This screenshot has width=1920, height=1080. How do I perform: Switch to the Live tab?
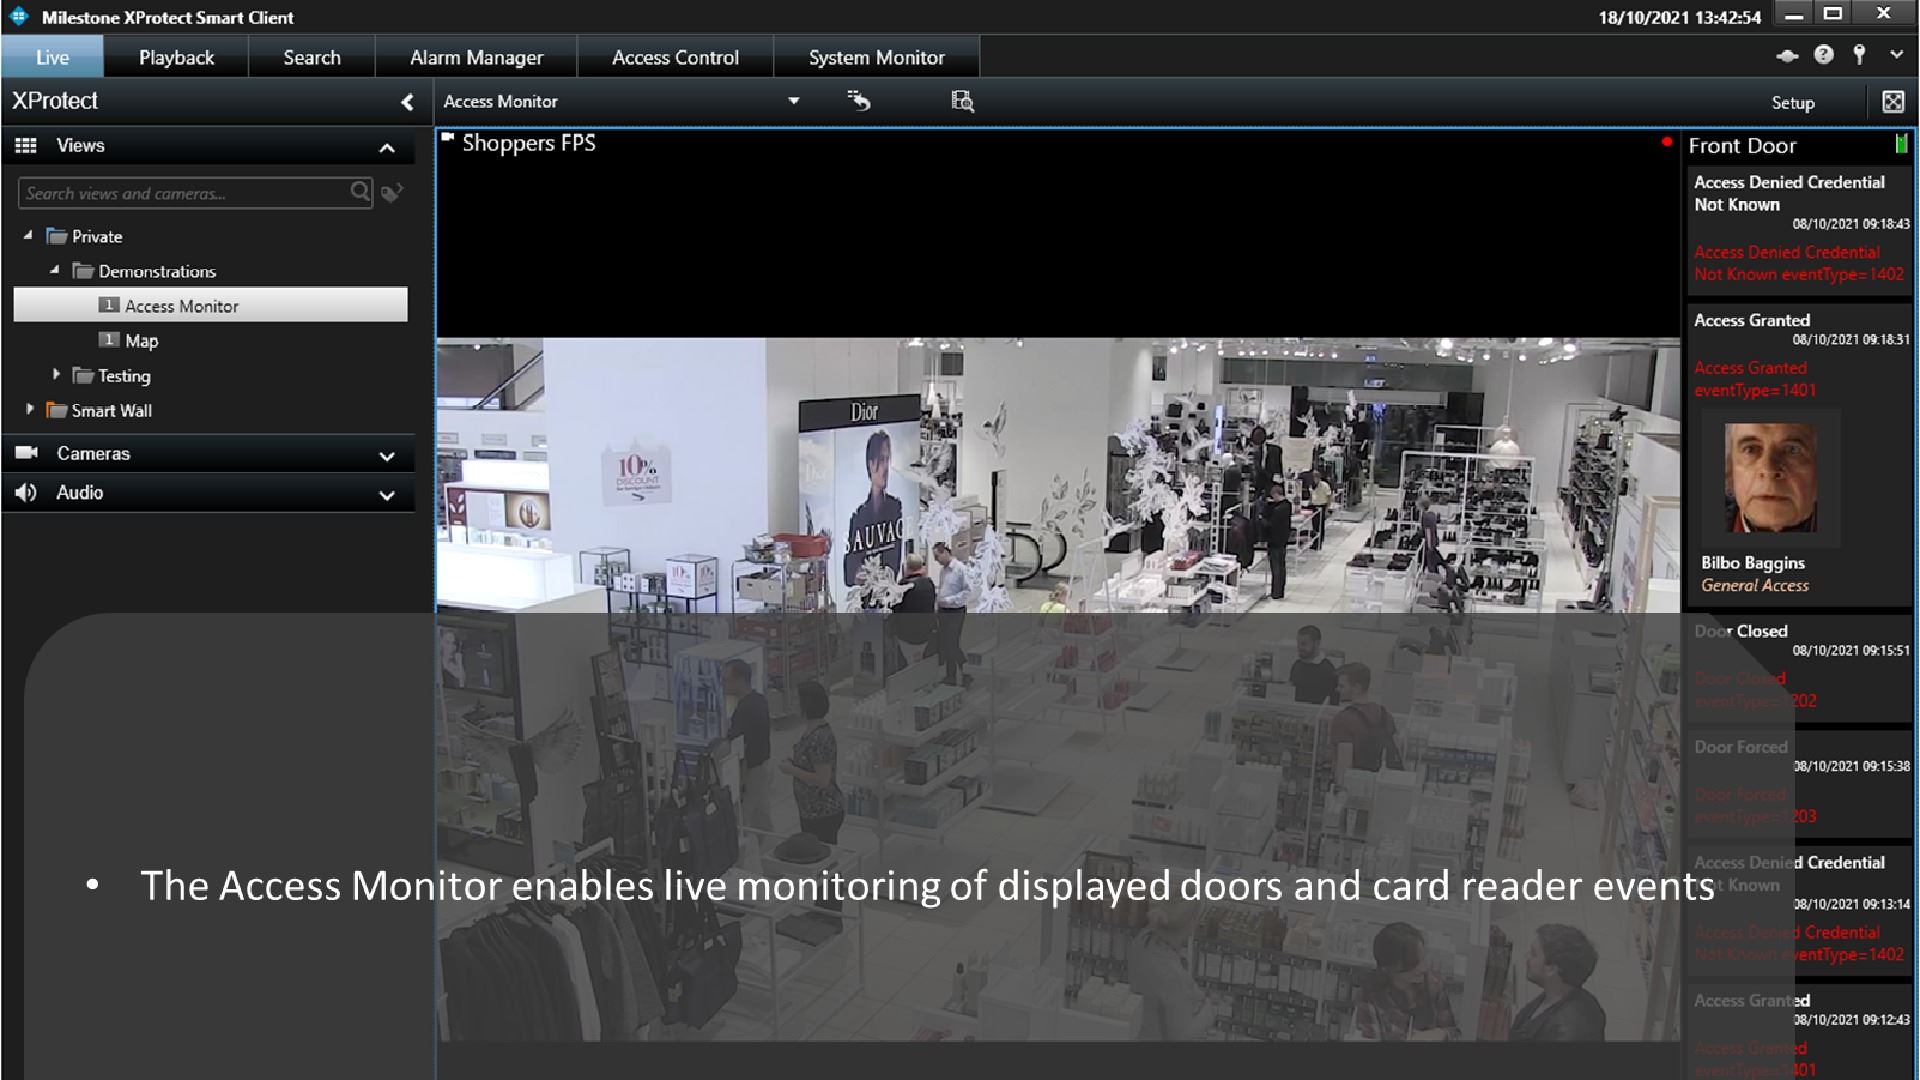52,57
